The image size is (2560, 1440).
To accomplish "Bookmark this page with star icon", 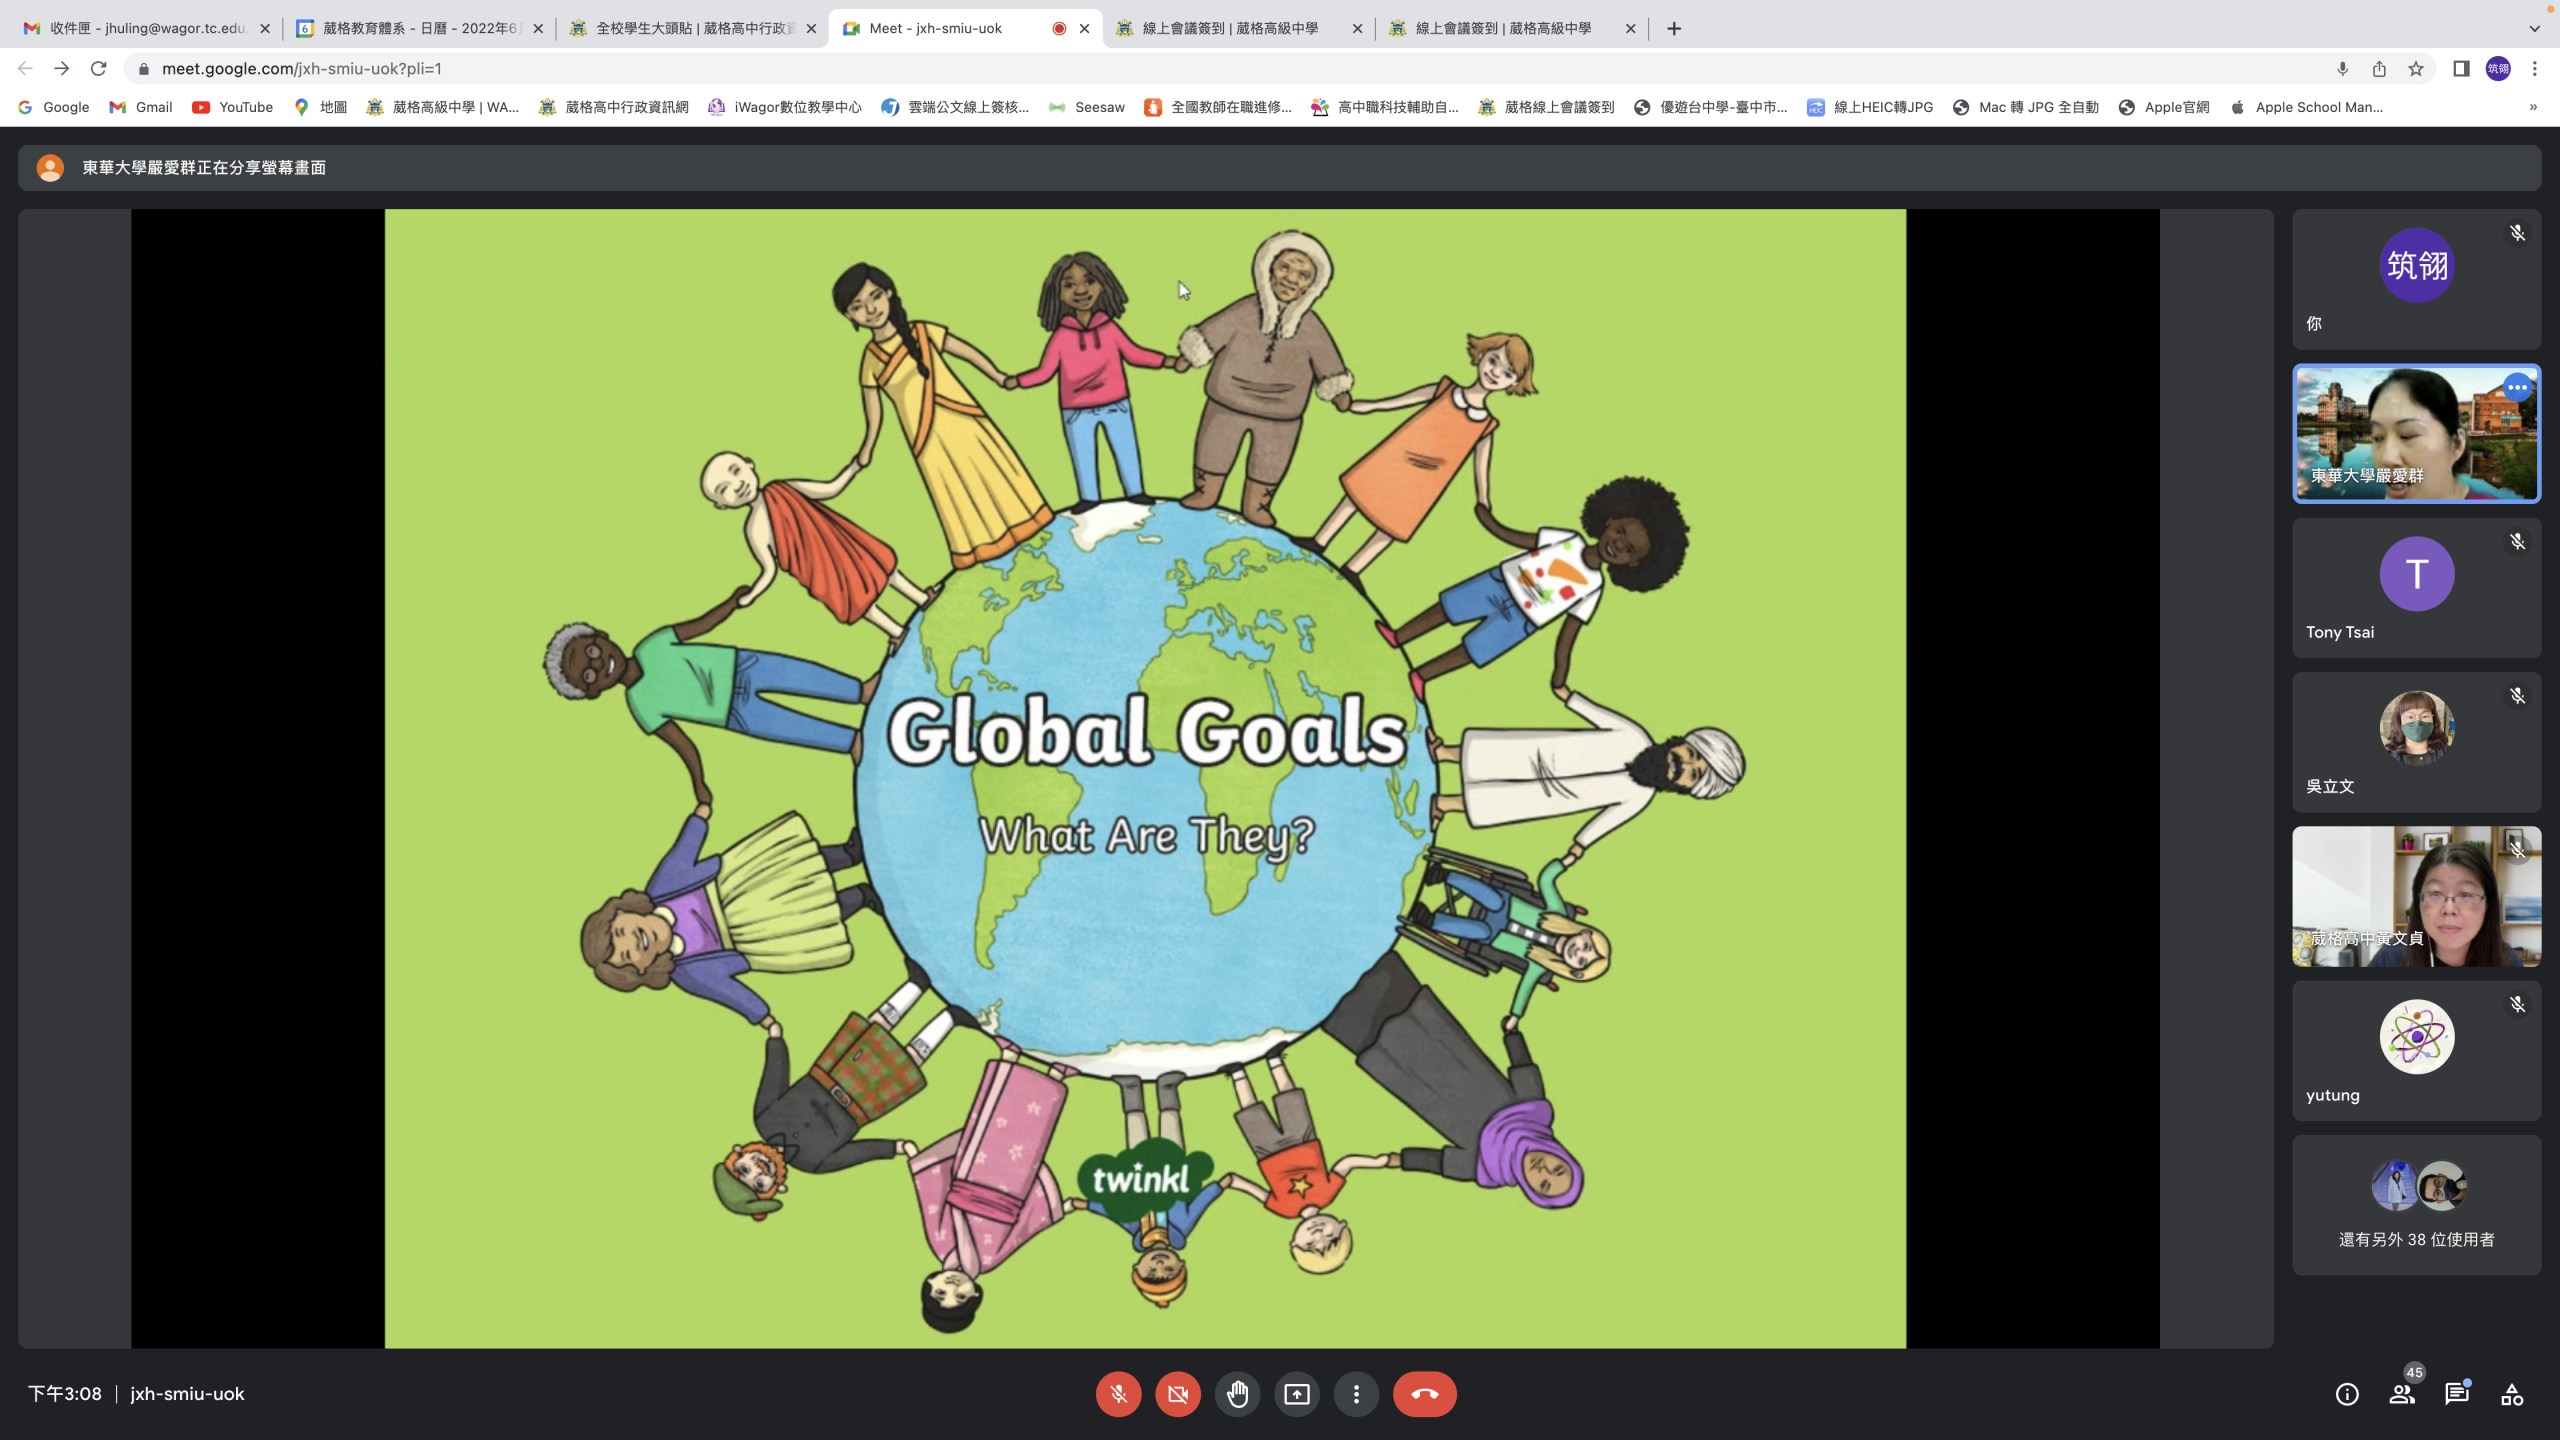I will 2416,69.
